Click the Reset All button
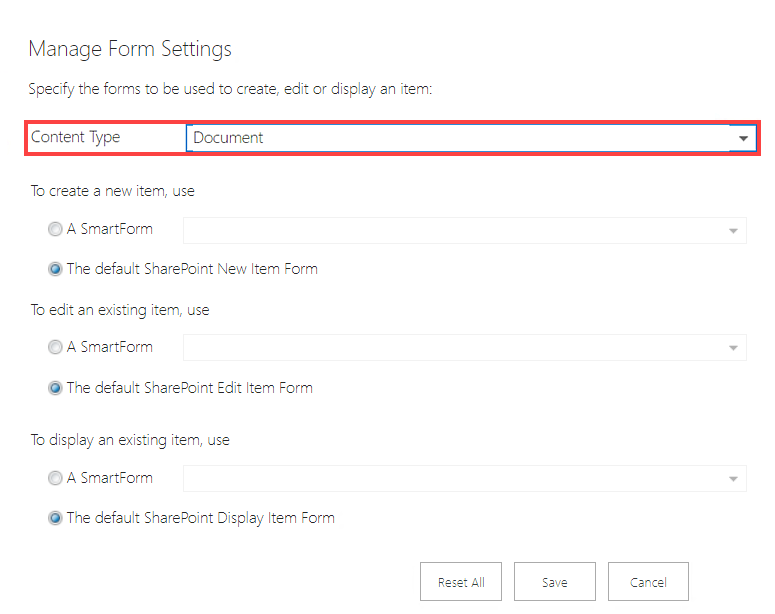This screenshot has height=614, width=775. [x=461, y=582]
